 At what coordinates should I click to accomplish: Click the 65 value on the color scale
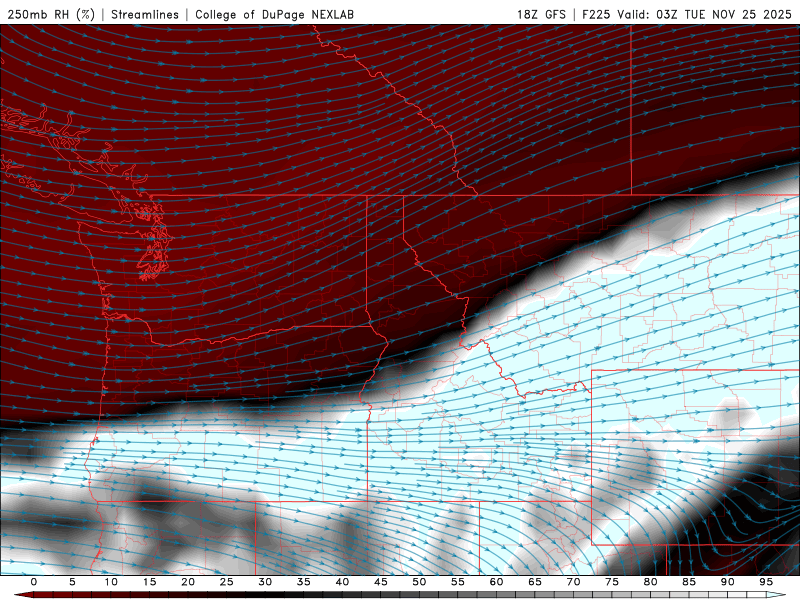coord(535,582)
